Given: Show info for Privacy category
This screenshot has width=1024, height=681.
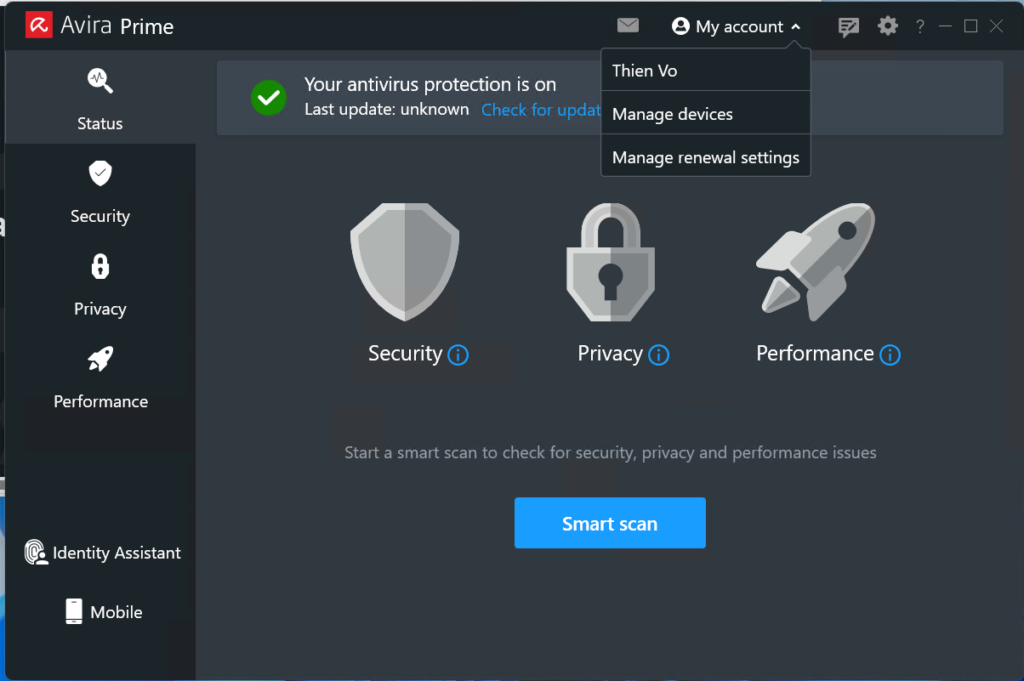Looking at the screenshot, I should click(x=658, y=355).
